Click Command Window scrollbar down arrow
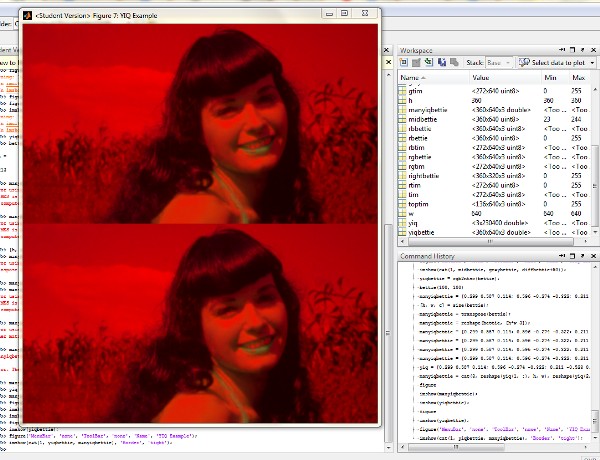600x460 pixels. coord(389,447)
